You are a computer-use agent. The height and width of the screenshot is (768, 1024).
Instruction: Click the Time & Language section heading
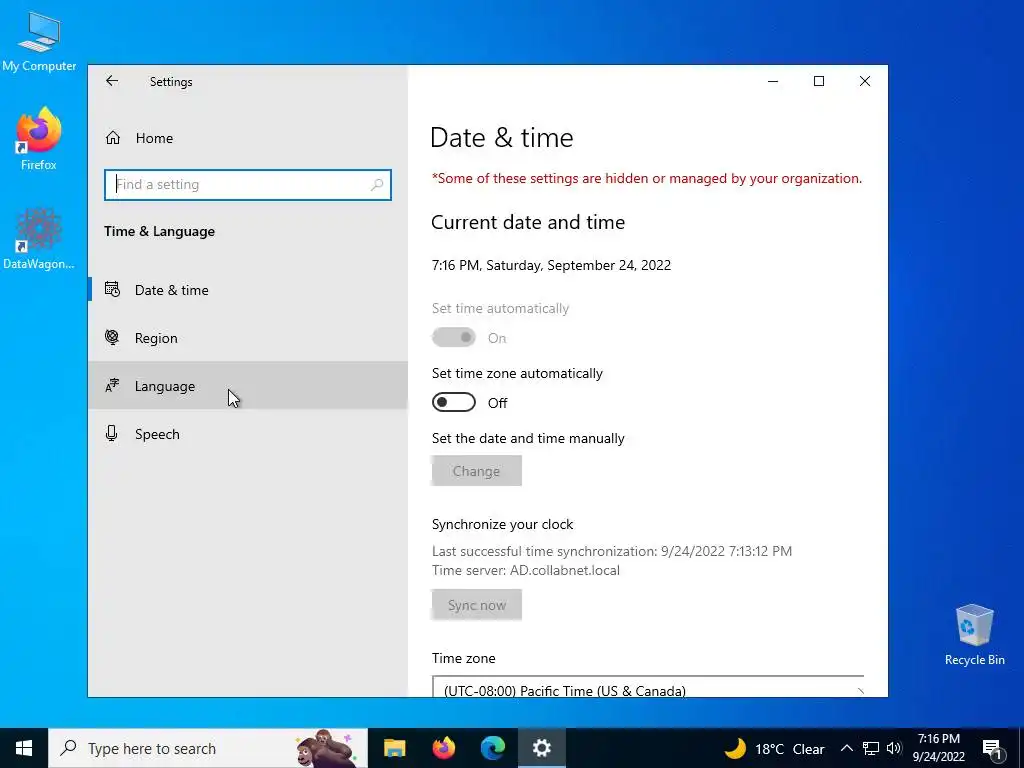tap(159, 231)
